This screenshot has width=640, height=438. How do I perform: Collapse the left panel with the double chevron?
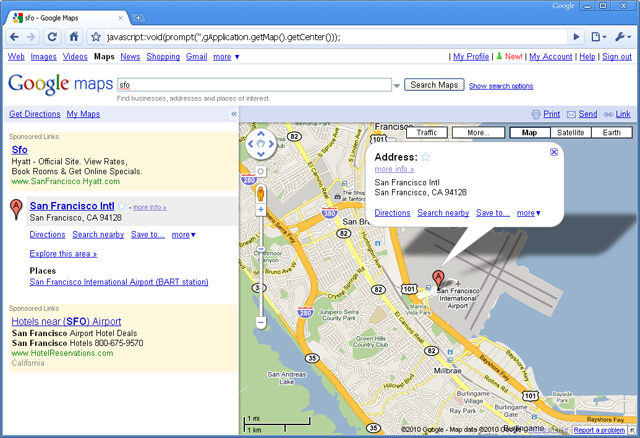tap(234, 114)
